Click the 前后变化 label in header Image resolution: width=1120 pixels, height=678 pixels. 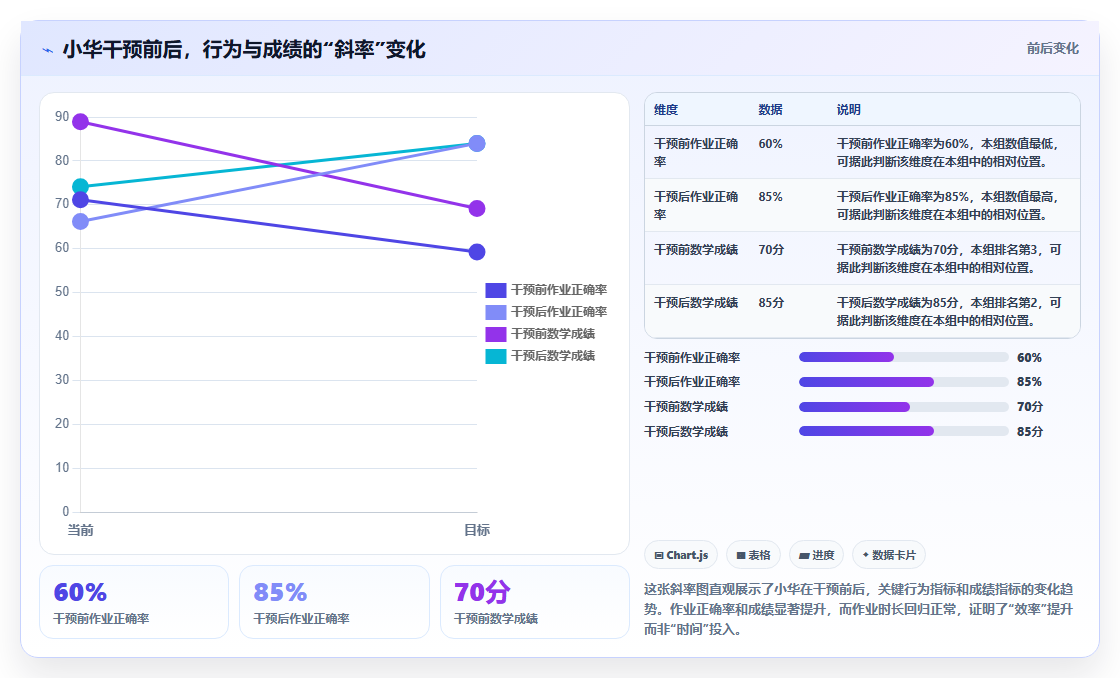pos(1052,49)
